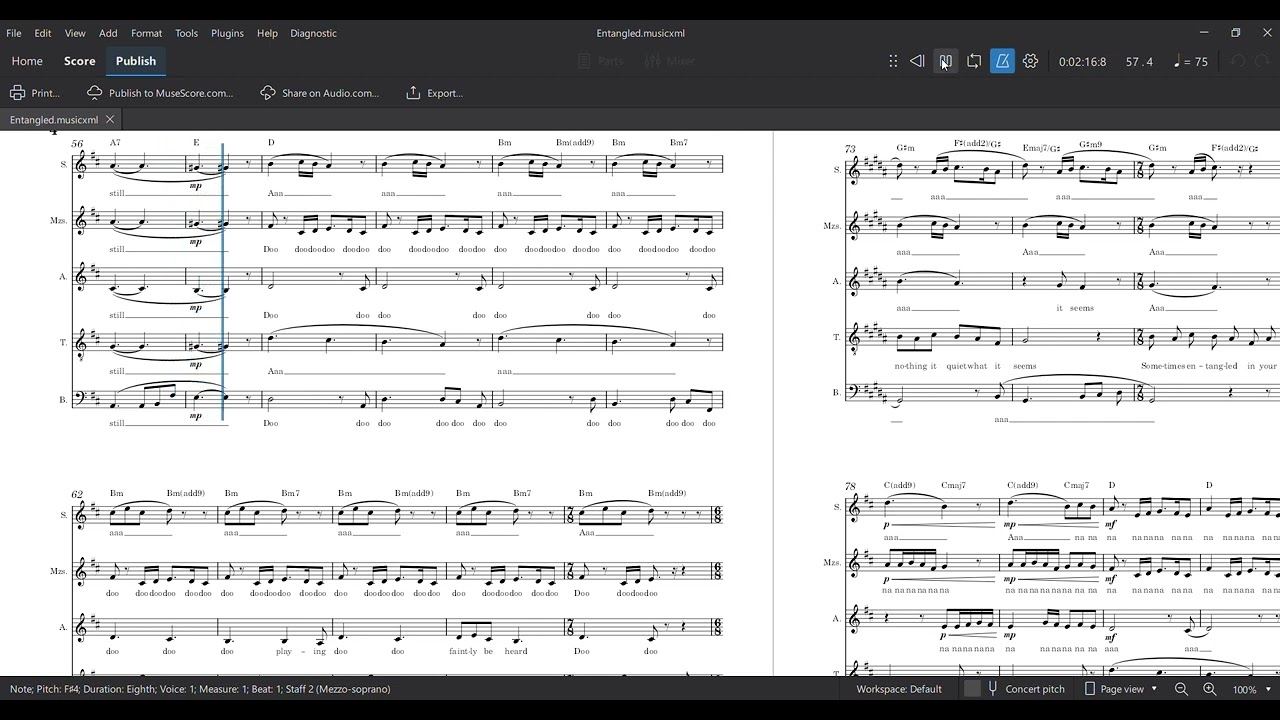
Task: Click the tuning fork icon
Action: (993, 689)
